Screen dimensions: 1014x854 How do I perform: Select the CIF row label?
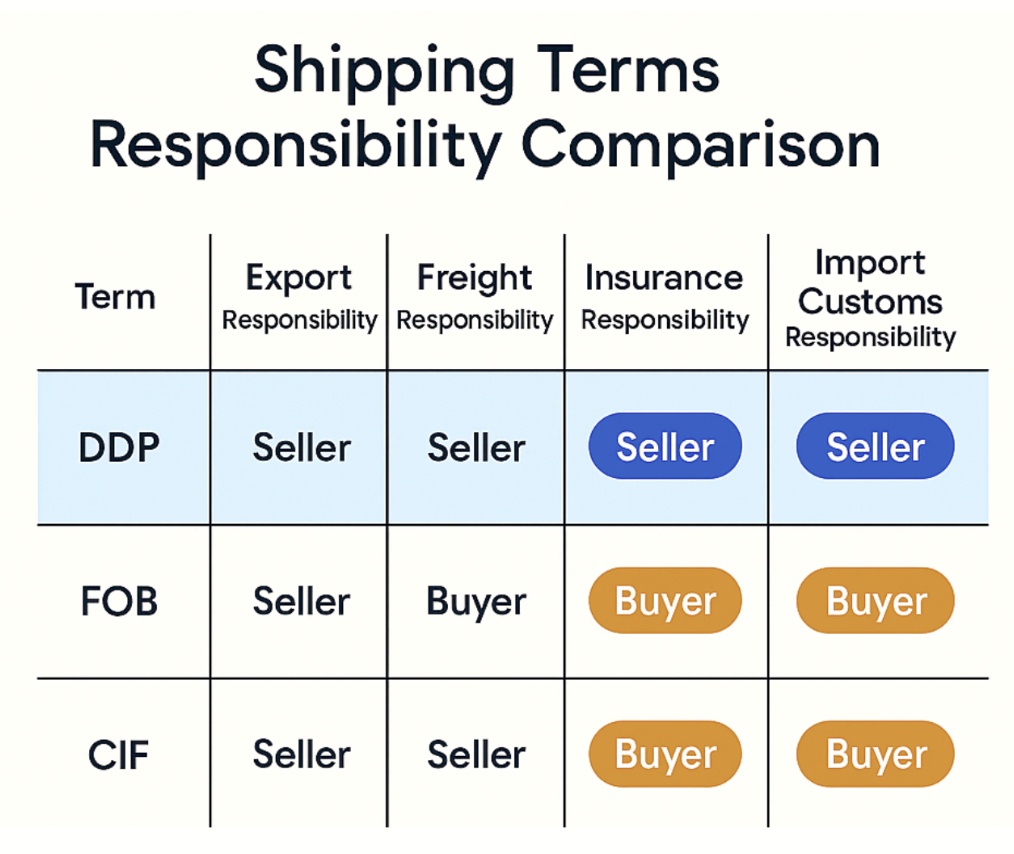coord(118,755)
